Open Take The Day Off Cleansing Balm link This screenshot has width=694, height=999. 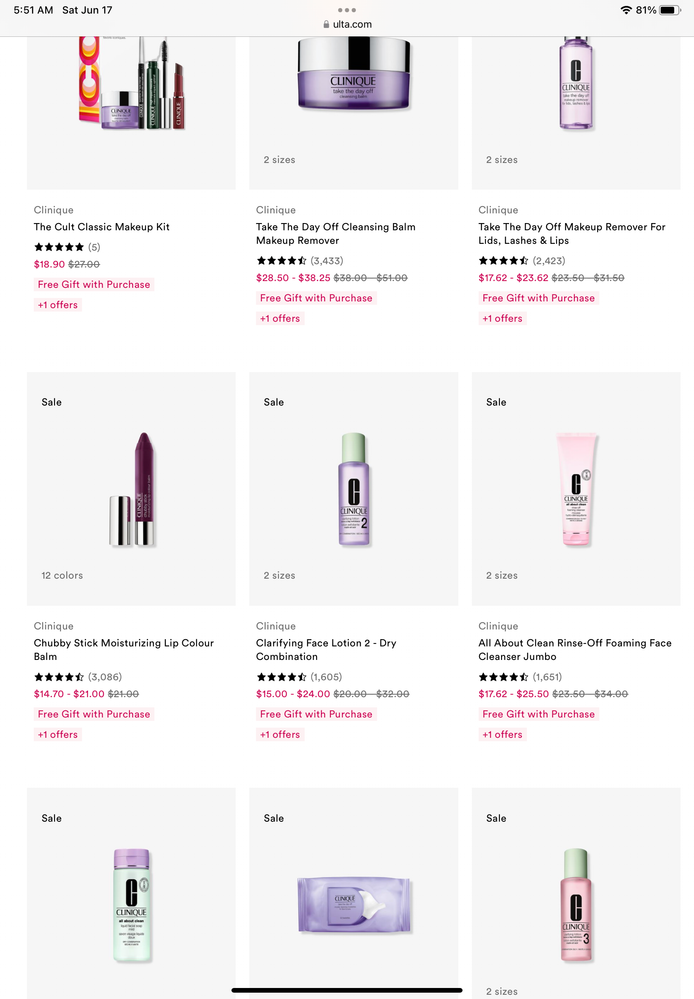(x=335, y=234)
